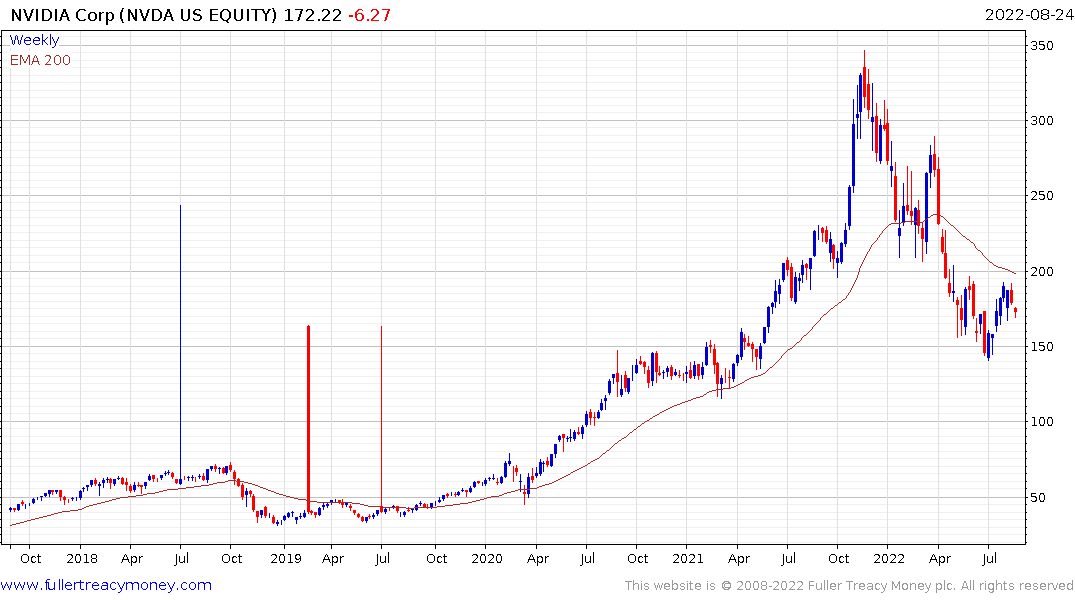
Task: Click the 250 price axis label
Action: (1041, 196)
